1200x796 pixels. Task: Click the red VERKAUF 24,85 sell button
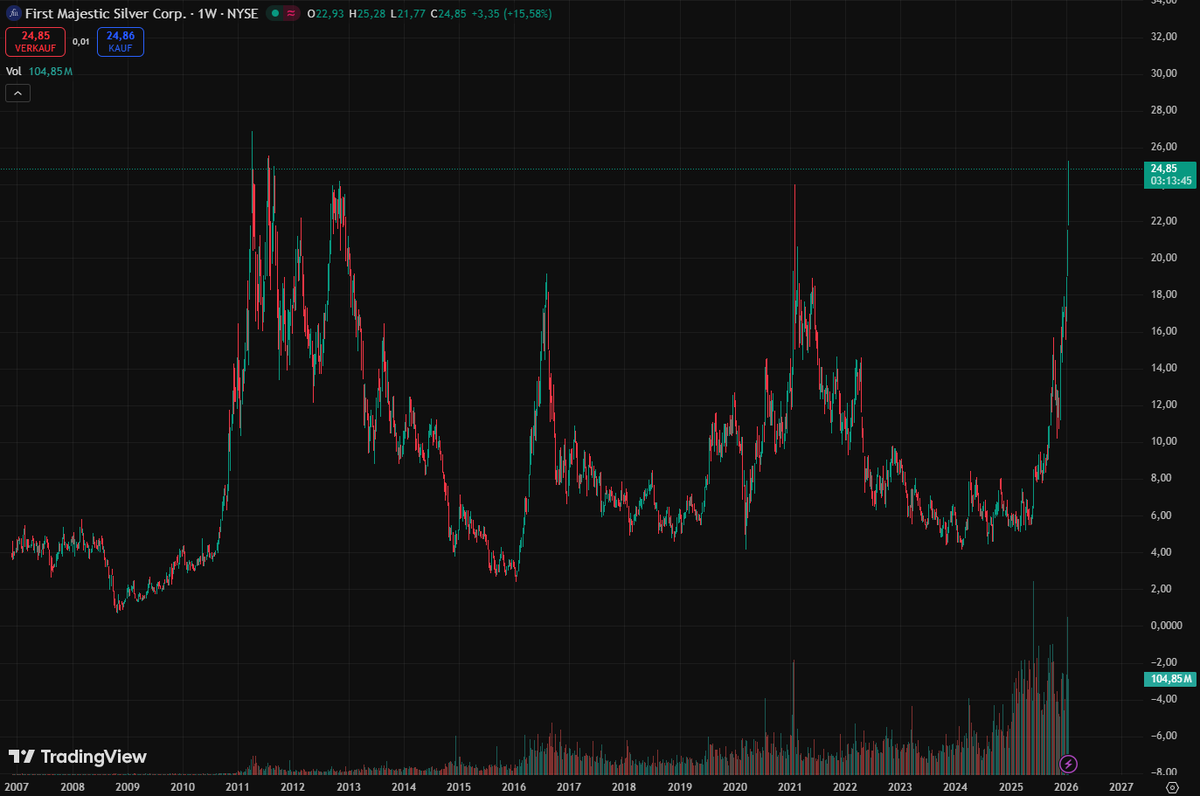pos(36,42)
